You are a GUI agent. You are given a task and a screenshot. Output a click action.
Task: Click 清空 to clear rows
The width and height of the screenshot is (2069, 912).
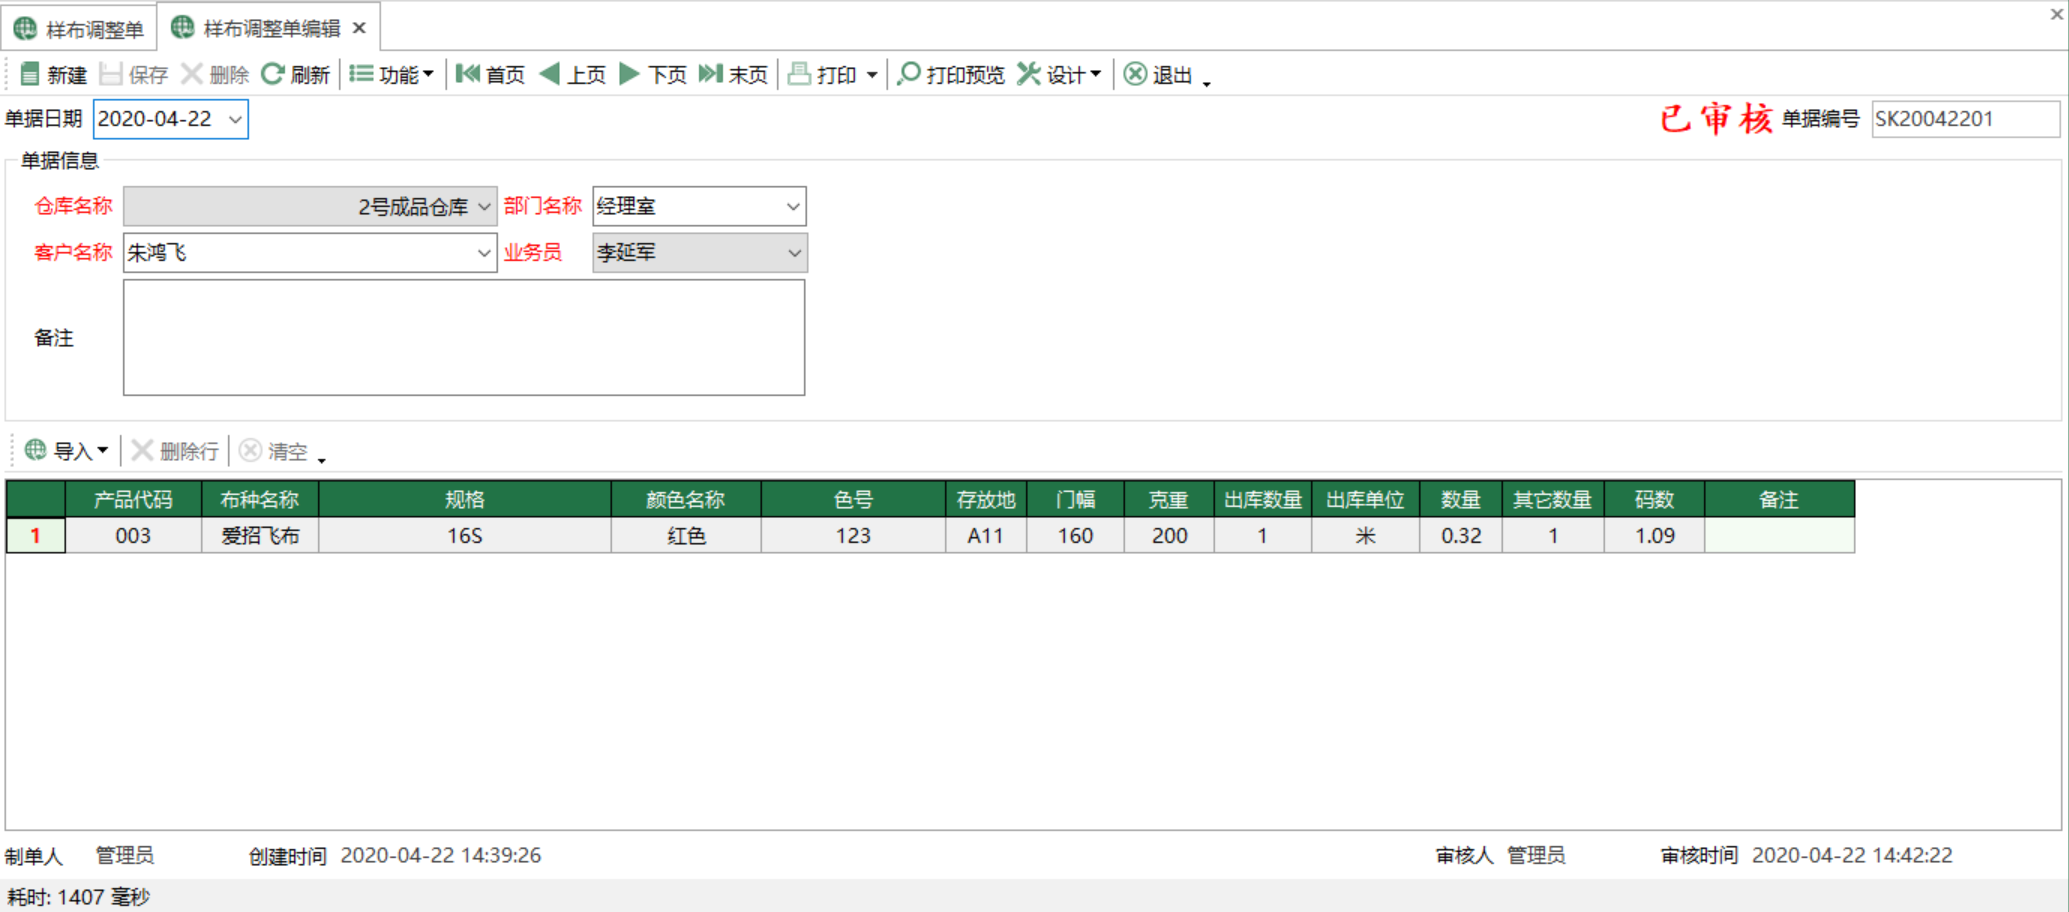tap(274, 451)
